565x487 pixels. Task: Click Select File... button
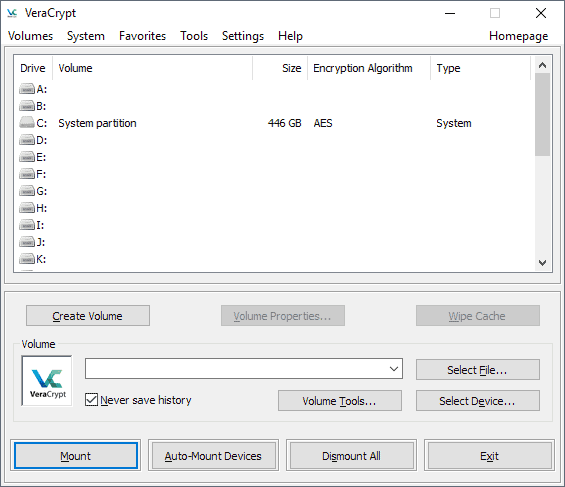pos(477,370)
